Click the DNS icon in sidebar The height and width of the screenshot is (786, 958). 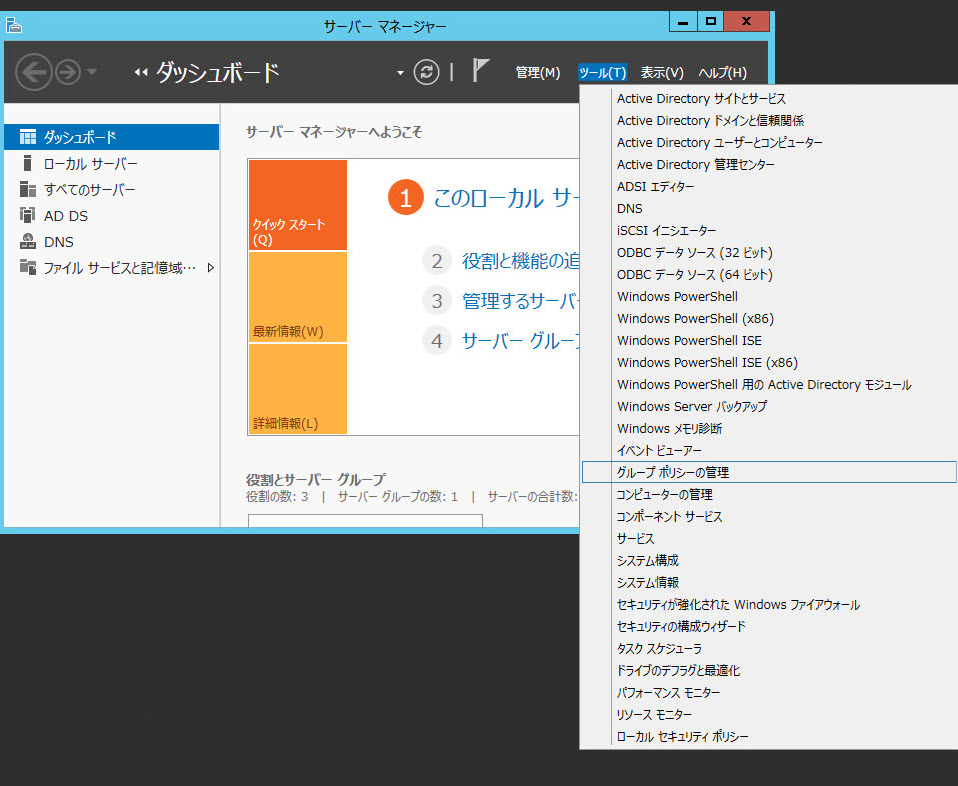28,241
